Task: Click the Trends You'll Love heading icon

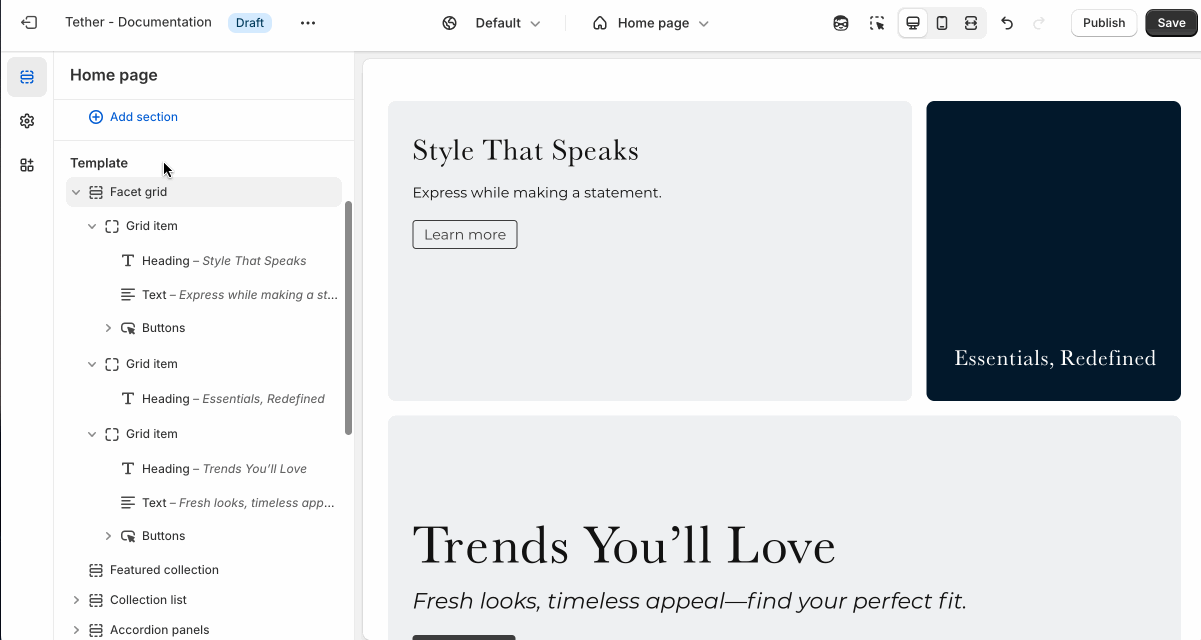Action: pyautogui.click(x=128, y=469)
